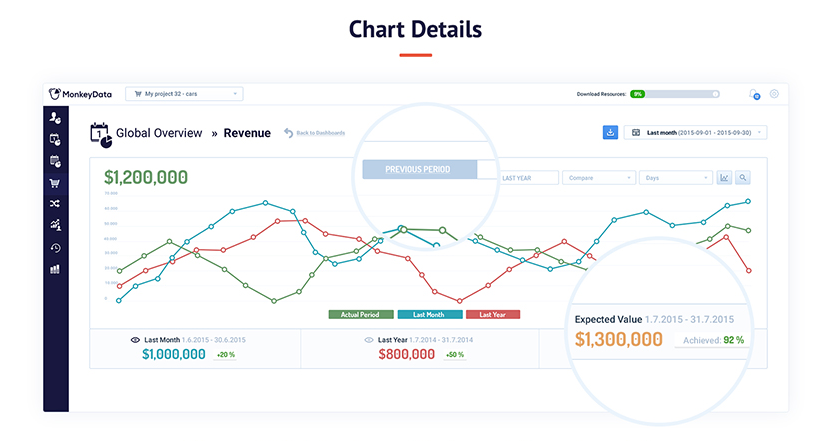Click the Global Overview breadcrumb

click(159, 132)
